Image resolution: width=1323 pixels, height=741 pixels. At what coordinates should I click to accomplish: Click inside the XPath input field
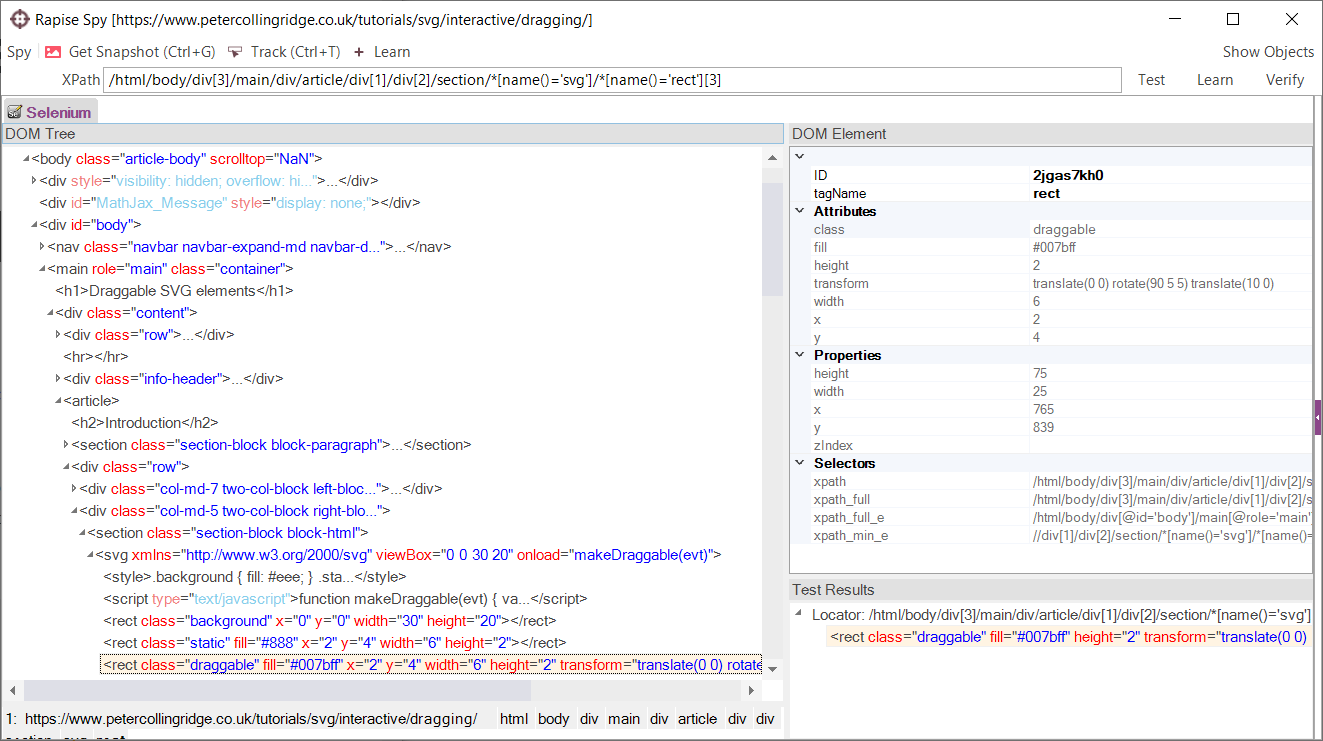click(x=612, y=80)
